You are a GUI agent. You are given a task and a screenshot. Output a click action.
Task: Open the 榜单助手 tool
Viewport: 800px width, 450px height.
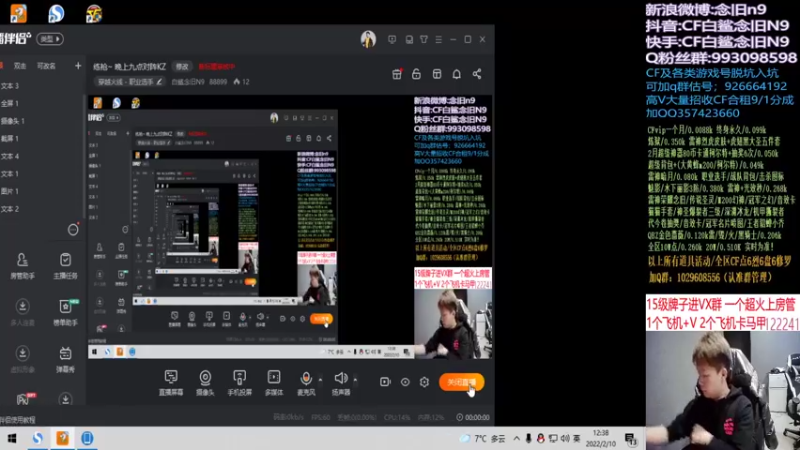tap(65, 312)
